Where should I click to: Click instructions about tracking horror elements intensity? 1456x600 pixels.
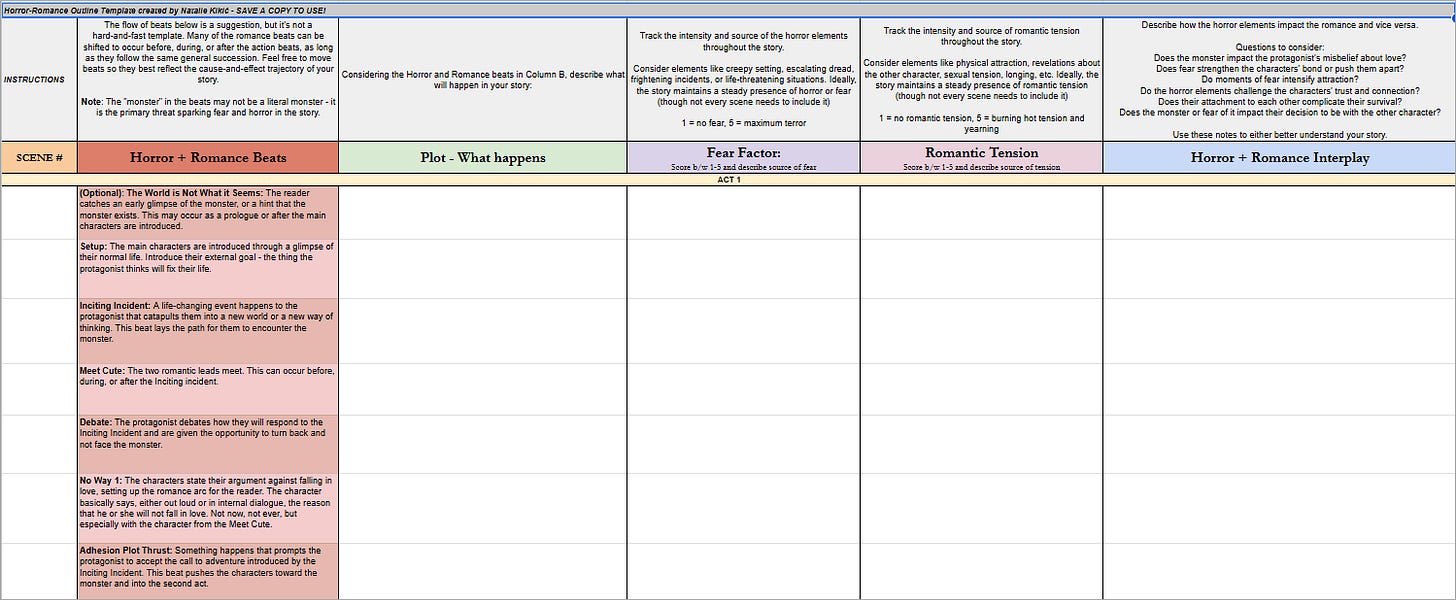pyautogui.click(x=743, y=80)
